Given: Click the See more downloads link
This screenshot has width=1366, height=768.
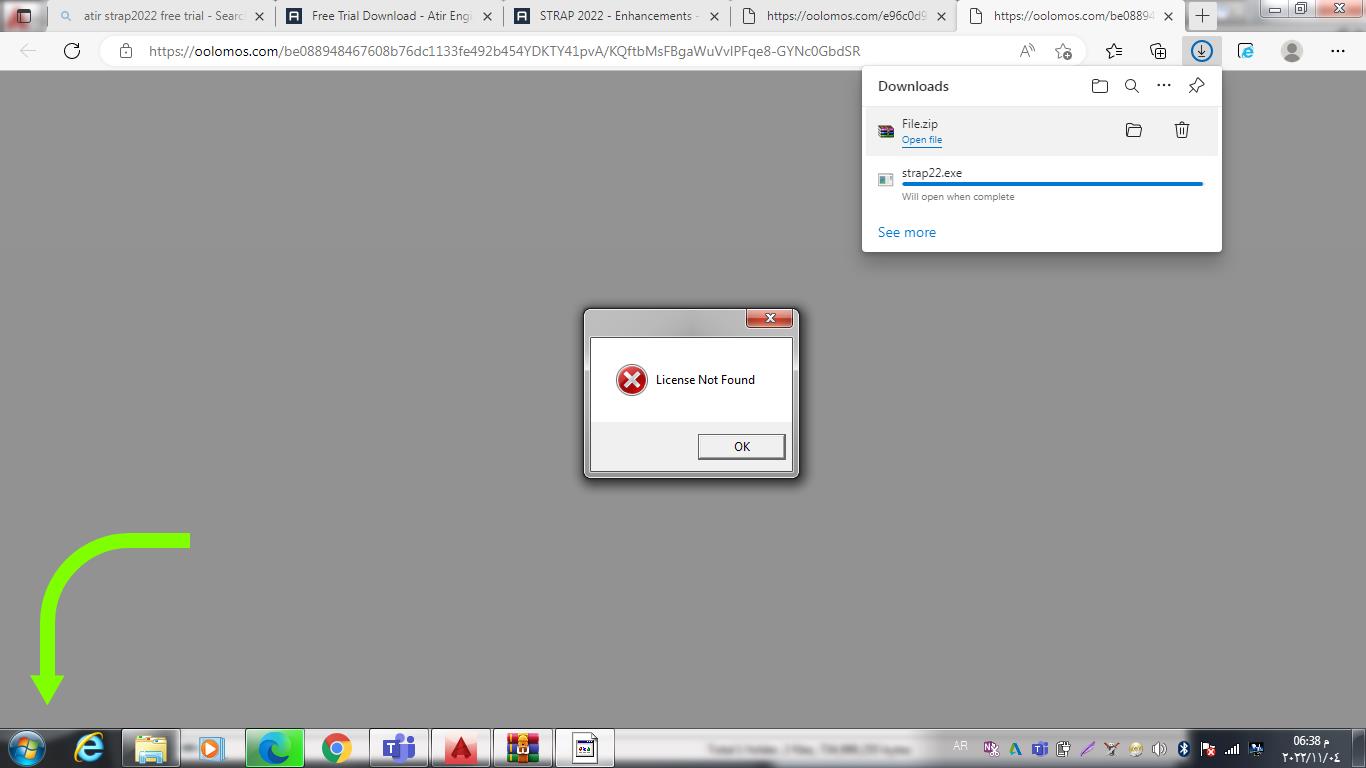Looking at the screenshot, I should coord(906,232).
